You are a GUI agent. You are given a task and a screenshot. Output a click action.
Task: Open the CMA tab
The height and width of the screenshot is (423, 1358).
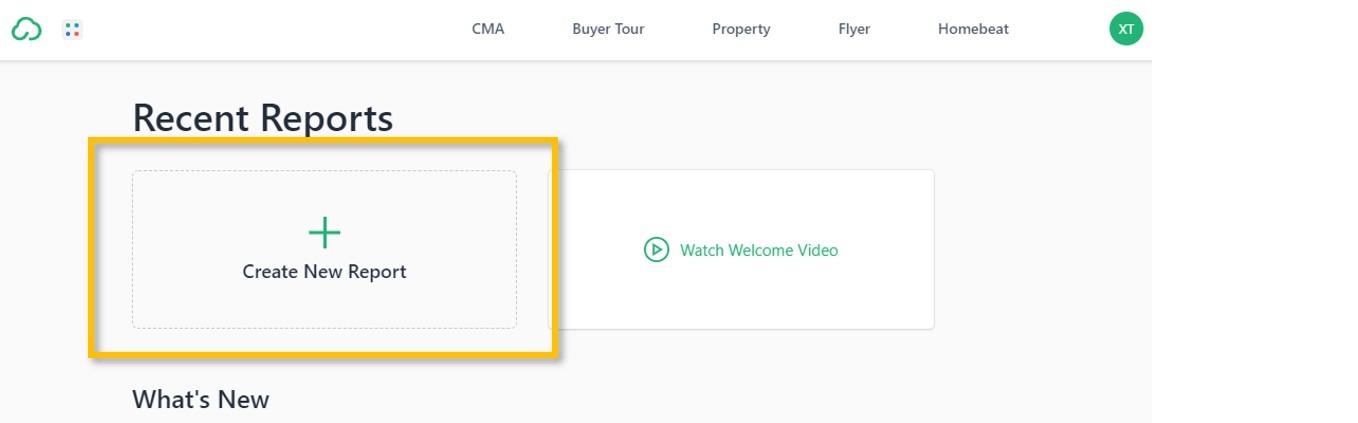[x=488, y=29]
